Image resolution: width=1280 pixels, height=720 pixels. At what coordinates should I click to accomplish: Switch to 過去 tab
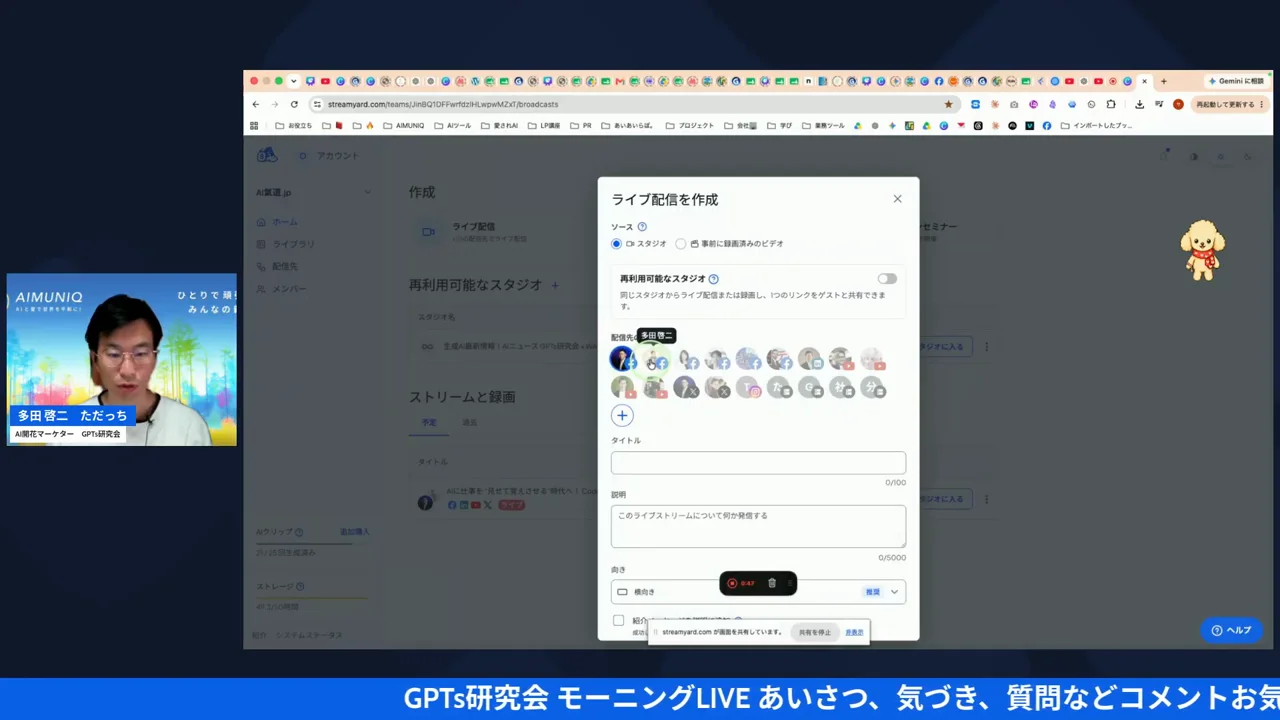tap(469, 423)
